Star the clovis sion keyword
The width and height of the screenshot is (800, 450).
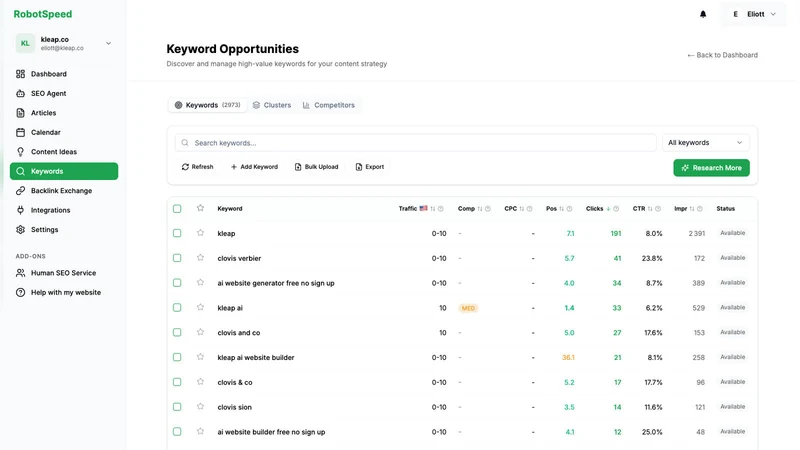200,407
